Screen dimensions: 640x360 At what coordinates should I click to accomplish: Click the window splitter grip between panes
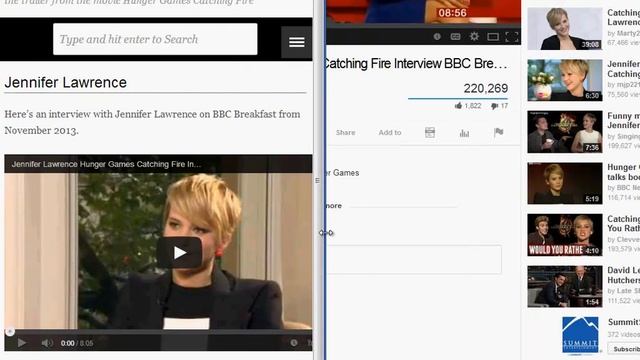coord(317,180)
